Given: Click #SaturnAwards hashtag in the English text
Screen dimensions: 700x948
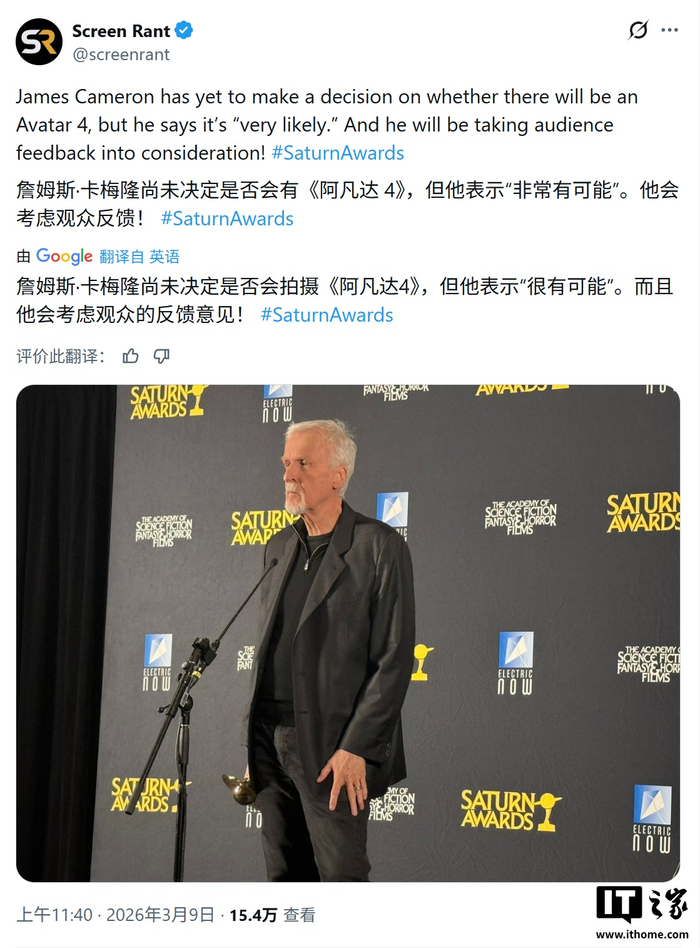Looking at the screenshot, I should pyautogui.click(x=338, y=153).
